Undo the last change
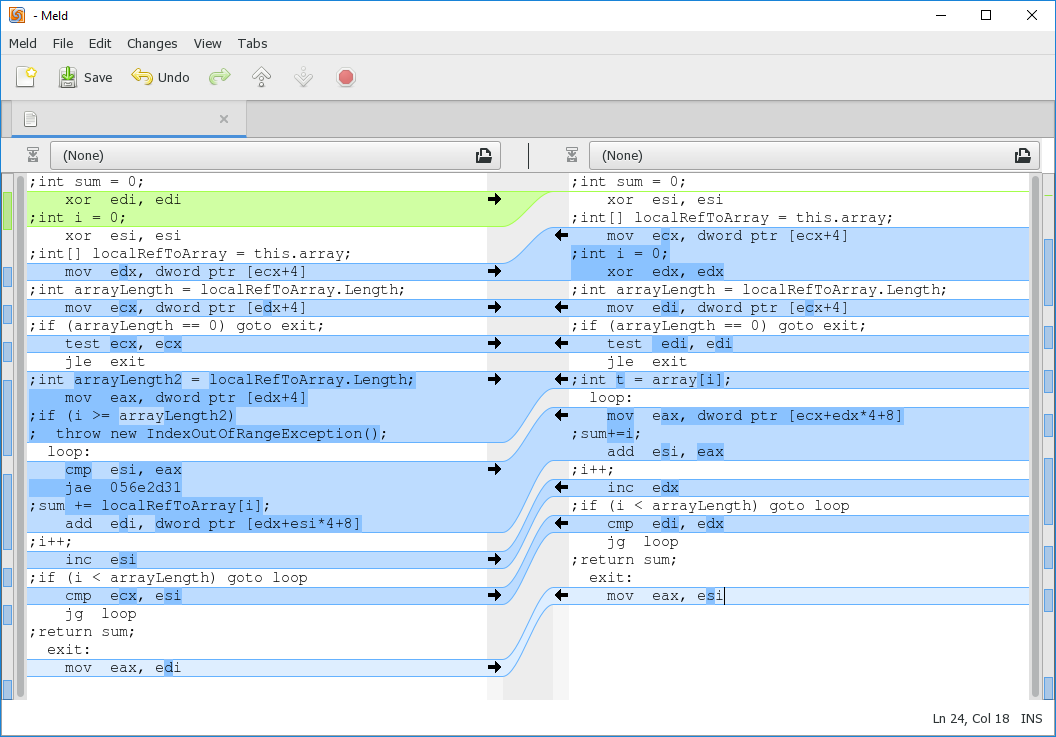The image size is (1056, 737). click(x=161, y=77)
